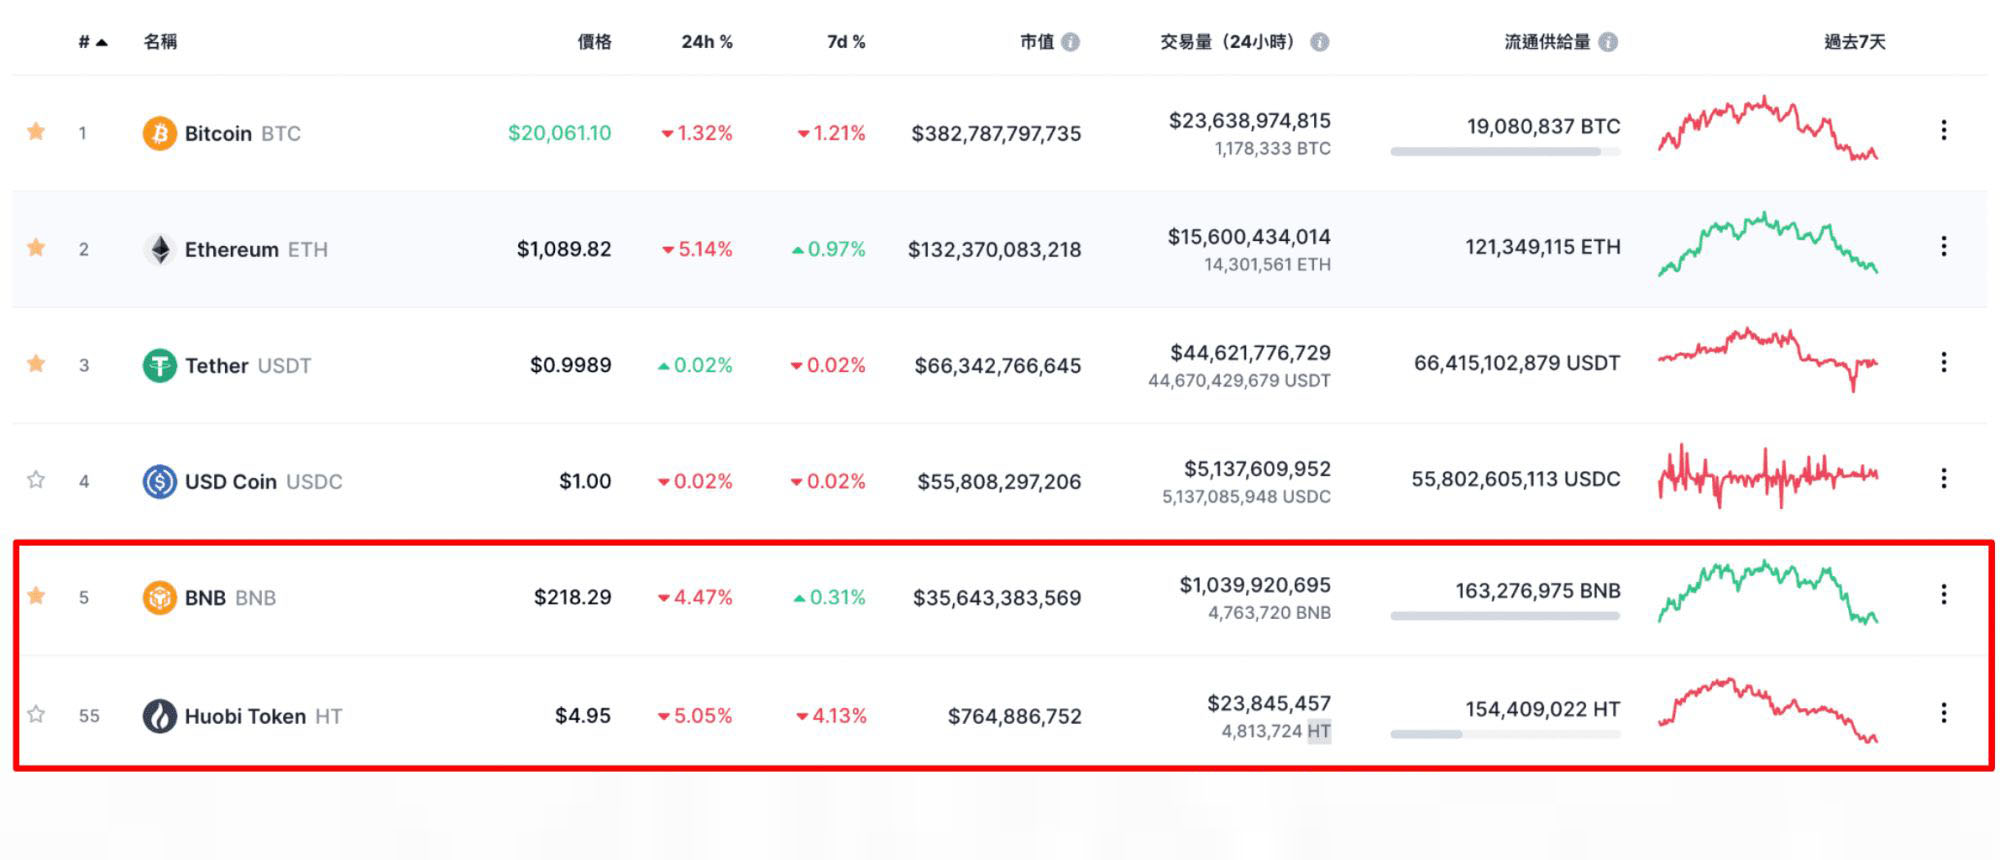Screen dimensions: 2000x860
Task: Sort by the 7d % column header
Action: coord(846,42)
